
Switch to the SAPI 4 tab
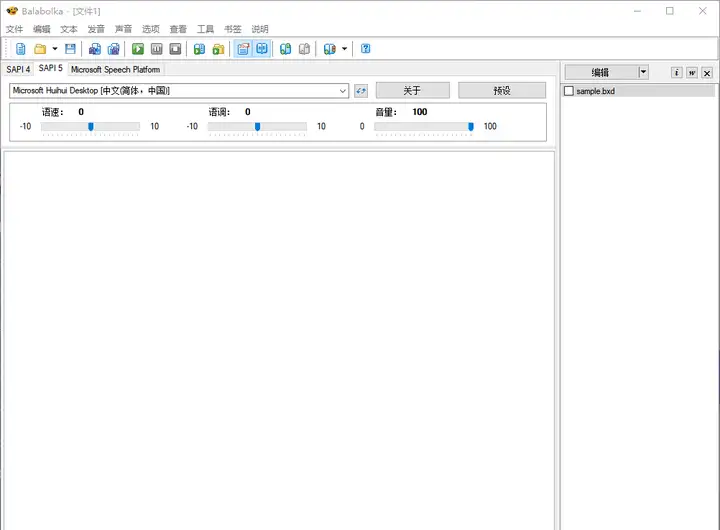tap(18, 69)
